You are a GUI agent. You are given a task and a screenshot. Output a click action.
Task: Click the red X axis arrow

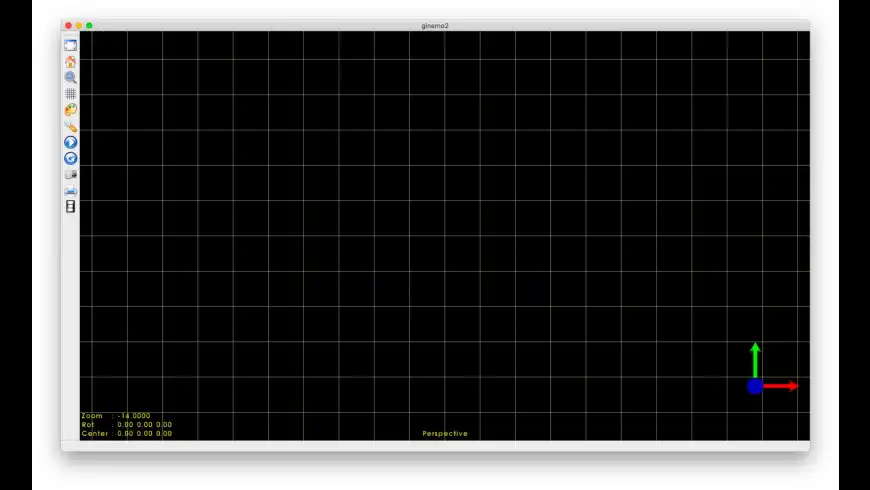(781, 386)
